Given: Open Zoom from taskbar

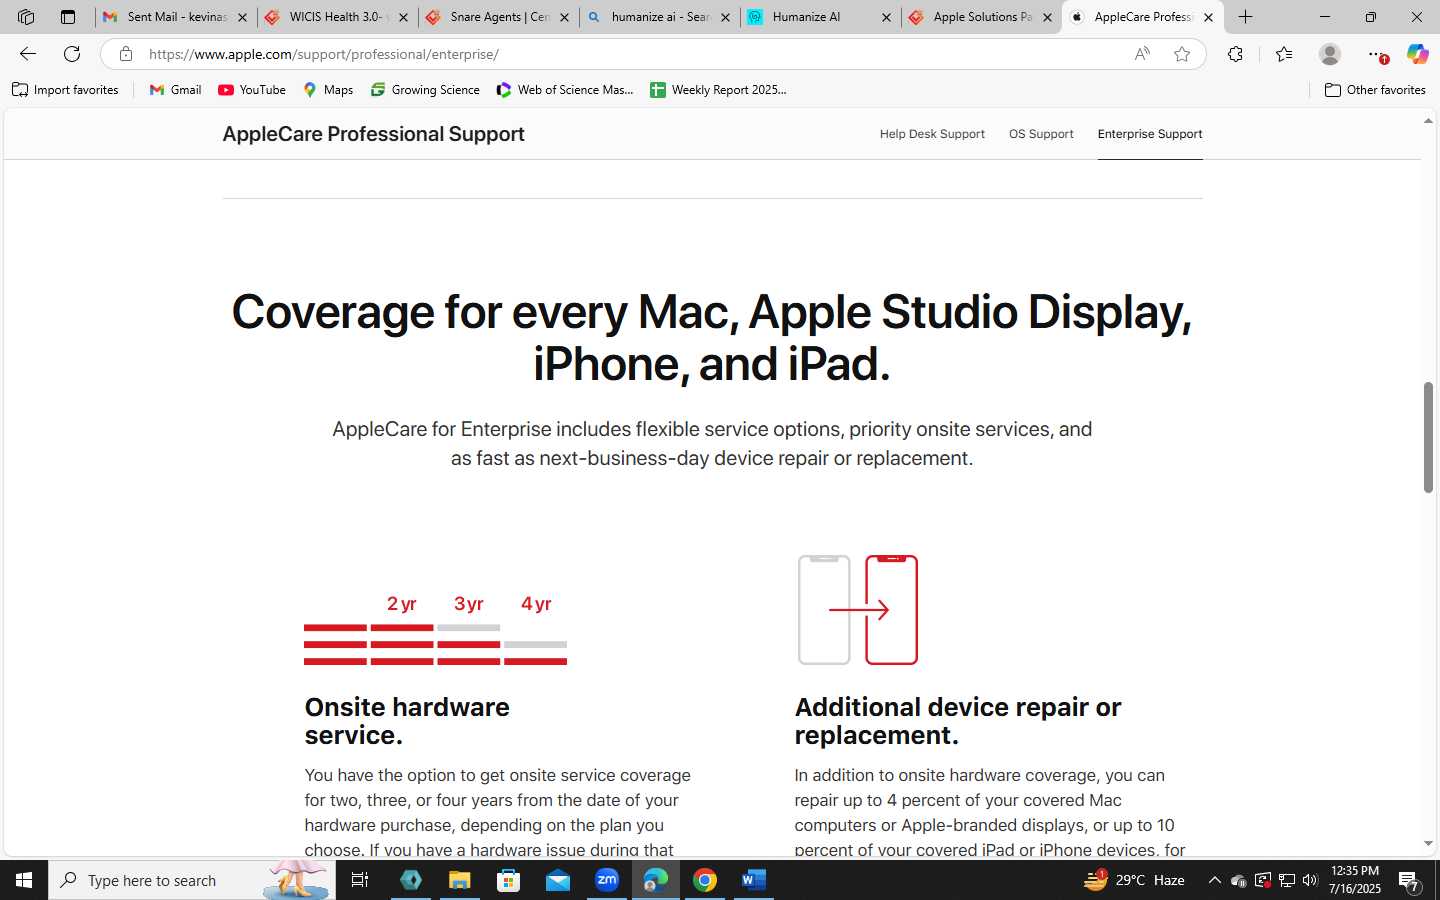Looking at the screenshot, I should [x=607, y=880].
